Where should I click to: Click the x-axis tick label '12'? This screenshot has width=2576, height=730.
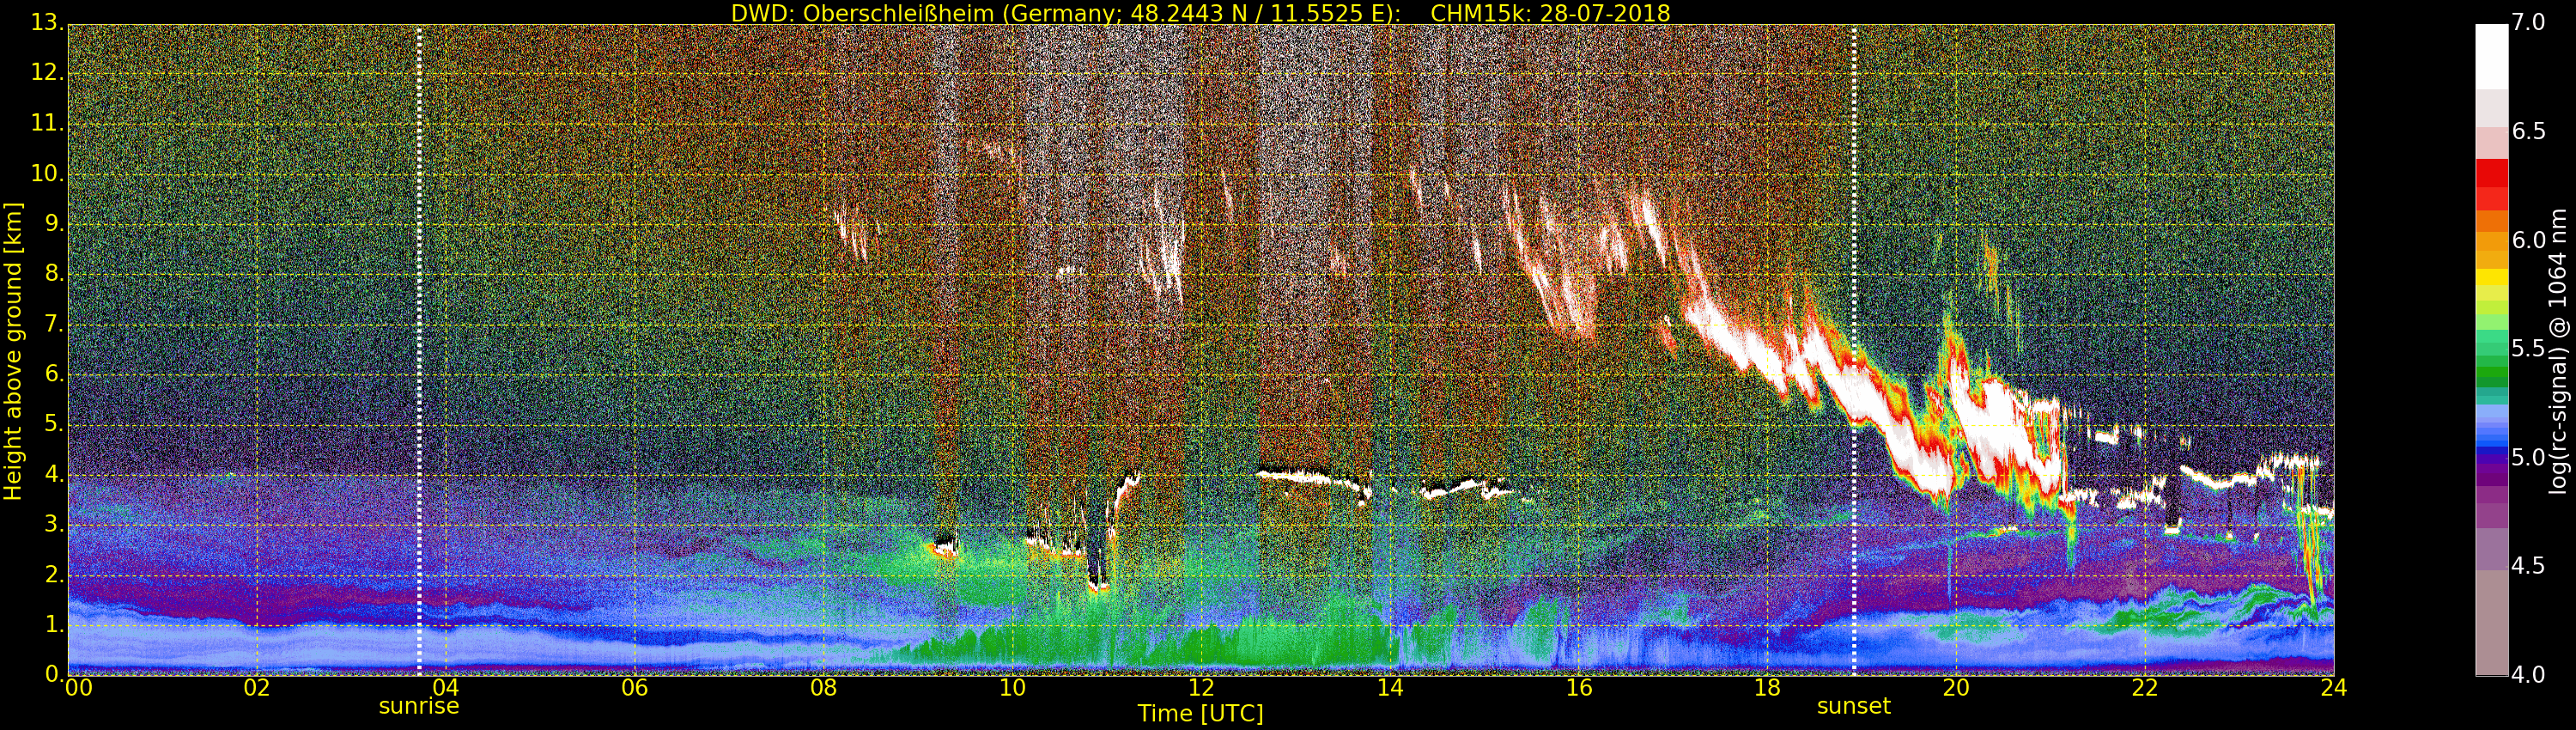pos(1201,687)
